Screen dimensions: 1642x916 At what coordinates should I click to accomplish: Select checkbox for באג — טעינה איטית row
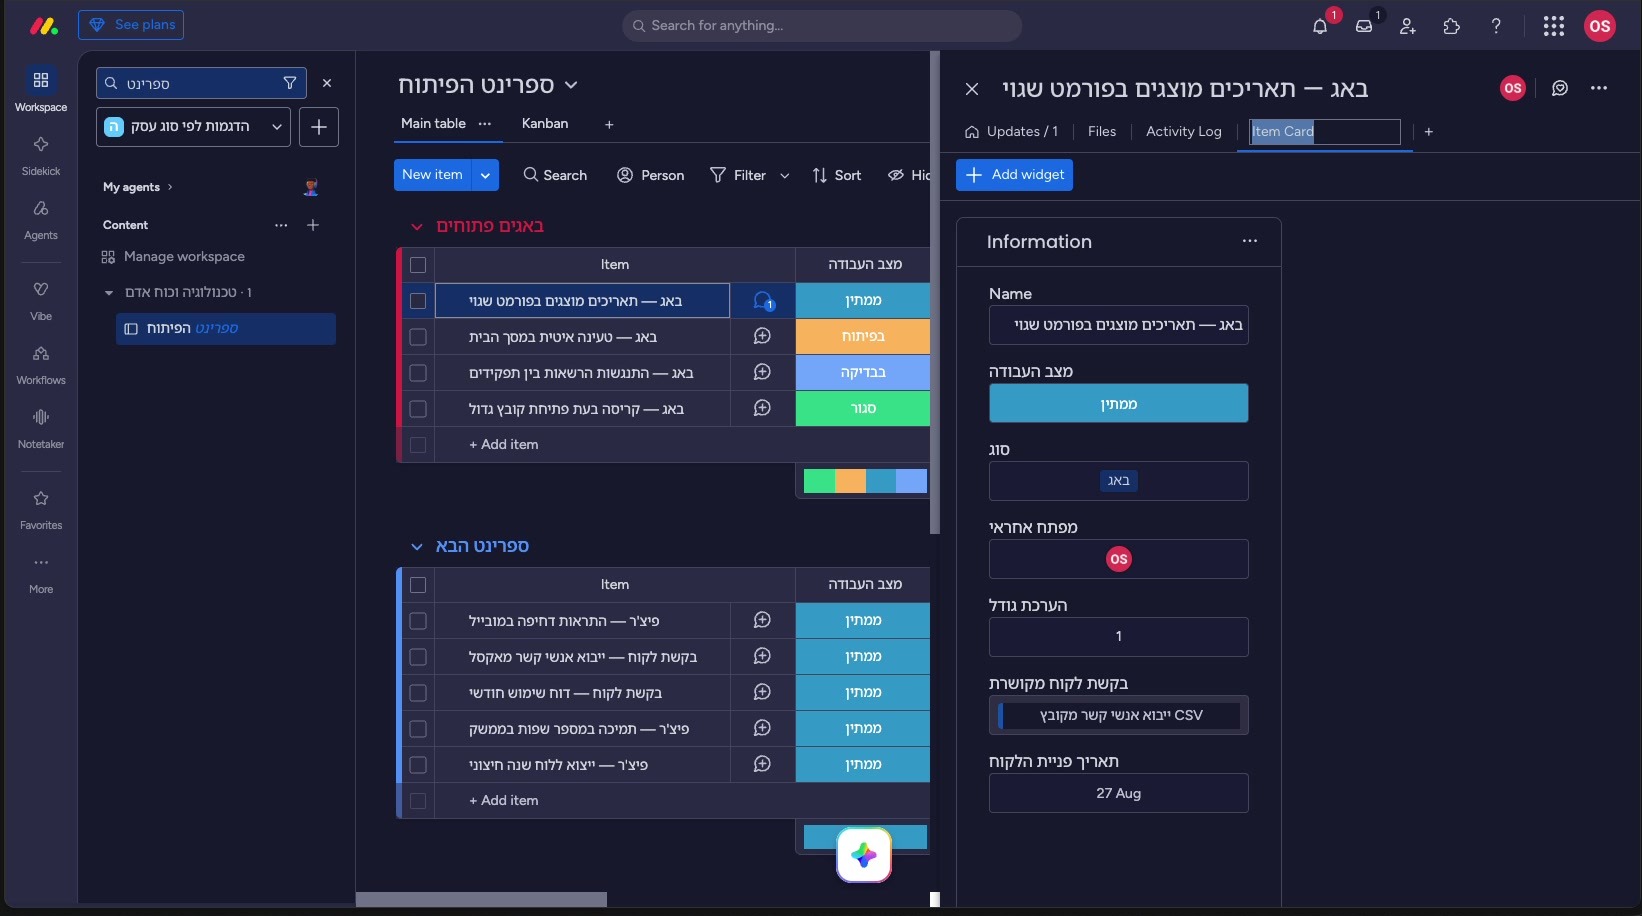click(418, 337)
